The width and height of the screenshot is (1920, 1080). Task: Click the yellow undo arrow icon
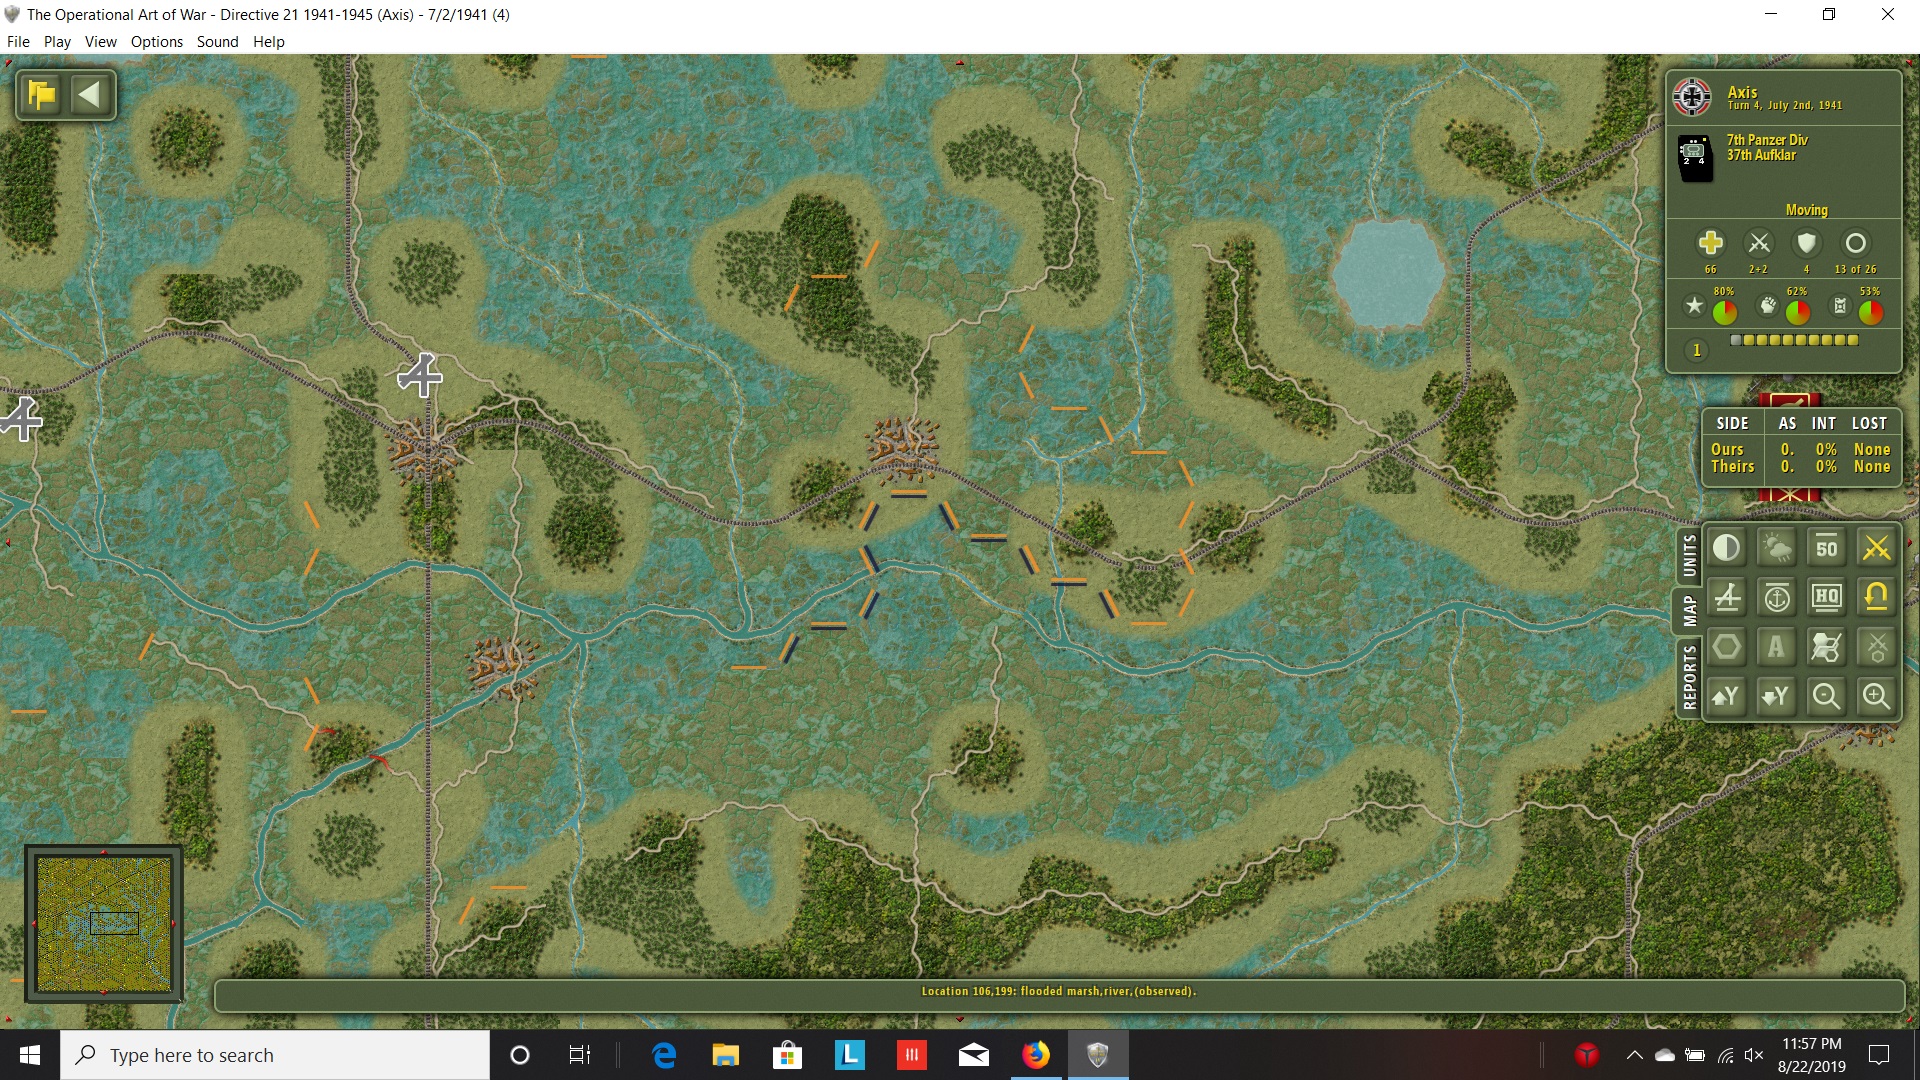click(1876, 598)
